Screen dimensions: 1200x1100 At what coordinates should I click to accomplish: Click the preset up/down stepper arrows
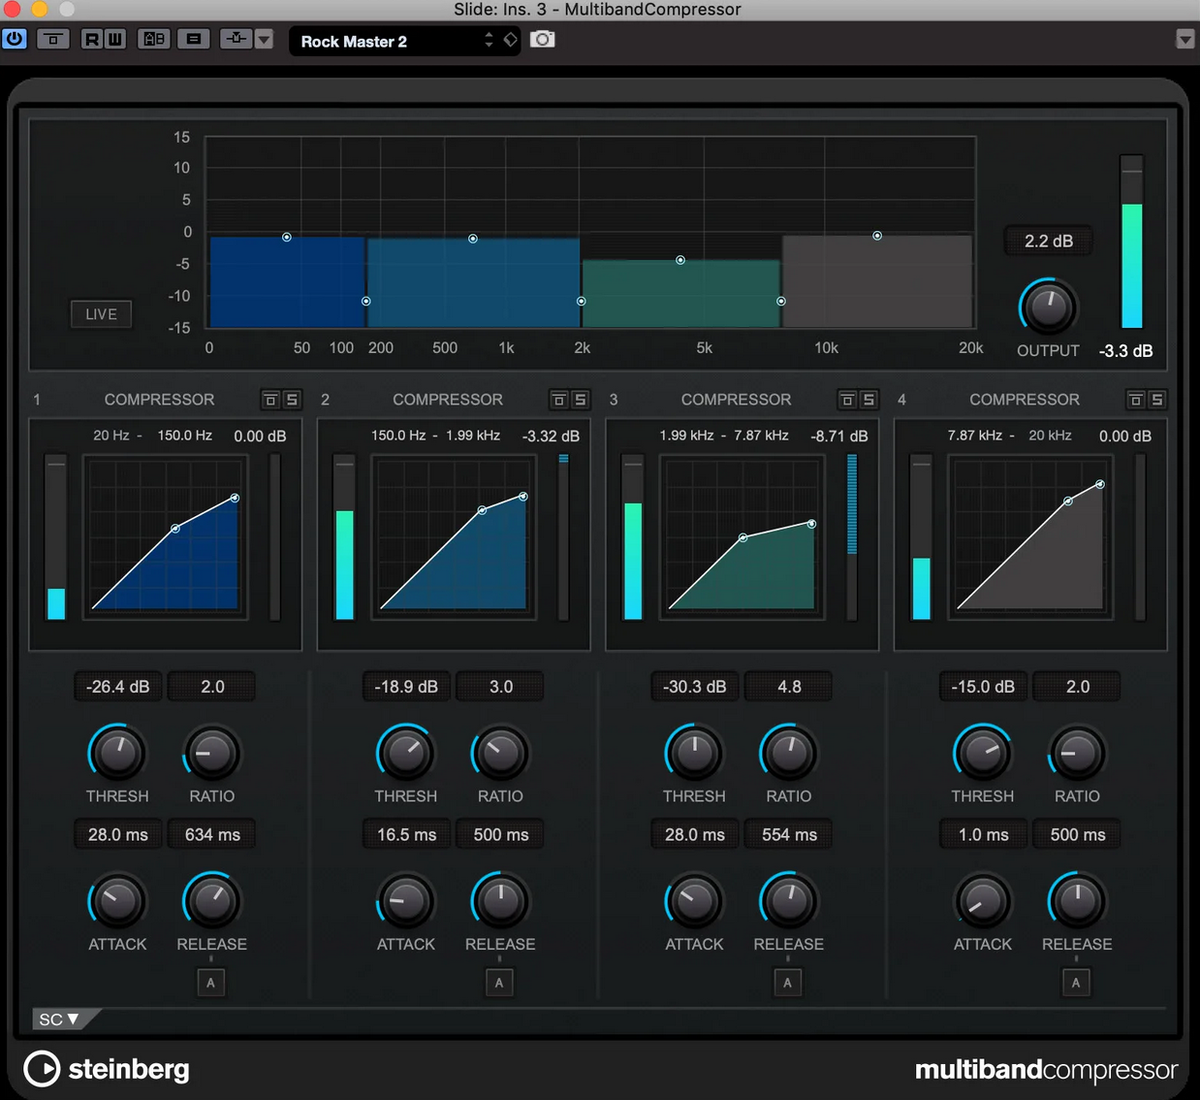click(489, 40)
